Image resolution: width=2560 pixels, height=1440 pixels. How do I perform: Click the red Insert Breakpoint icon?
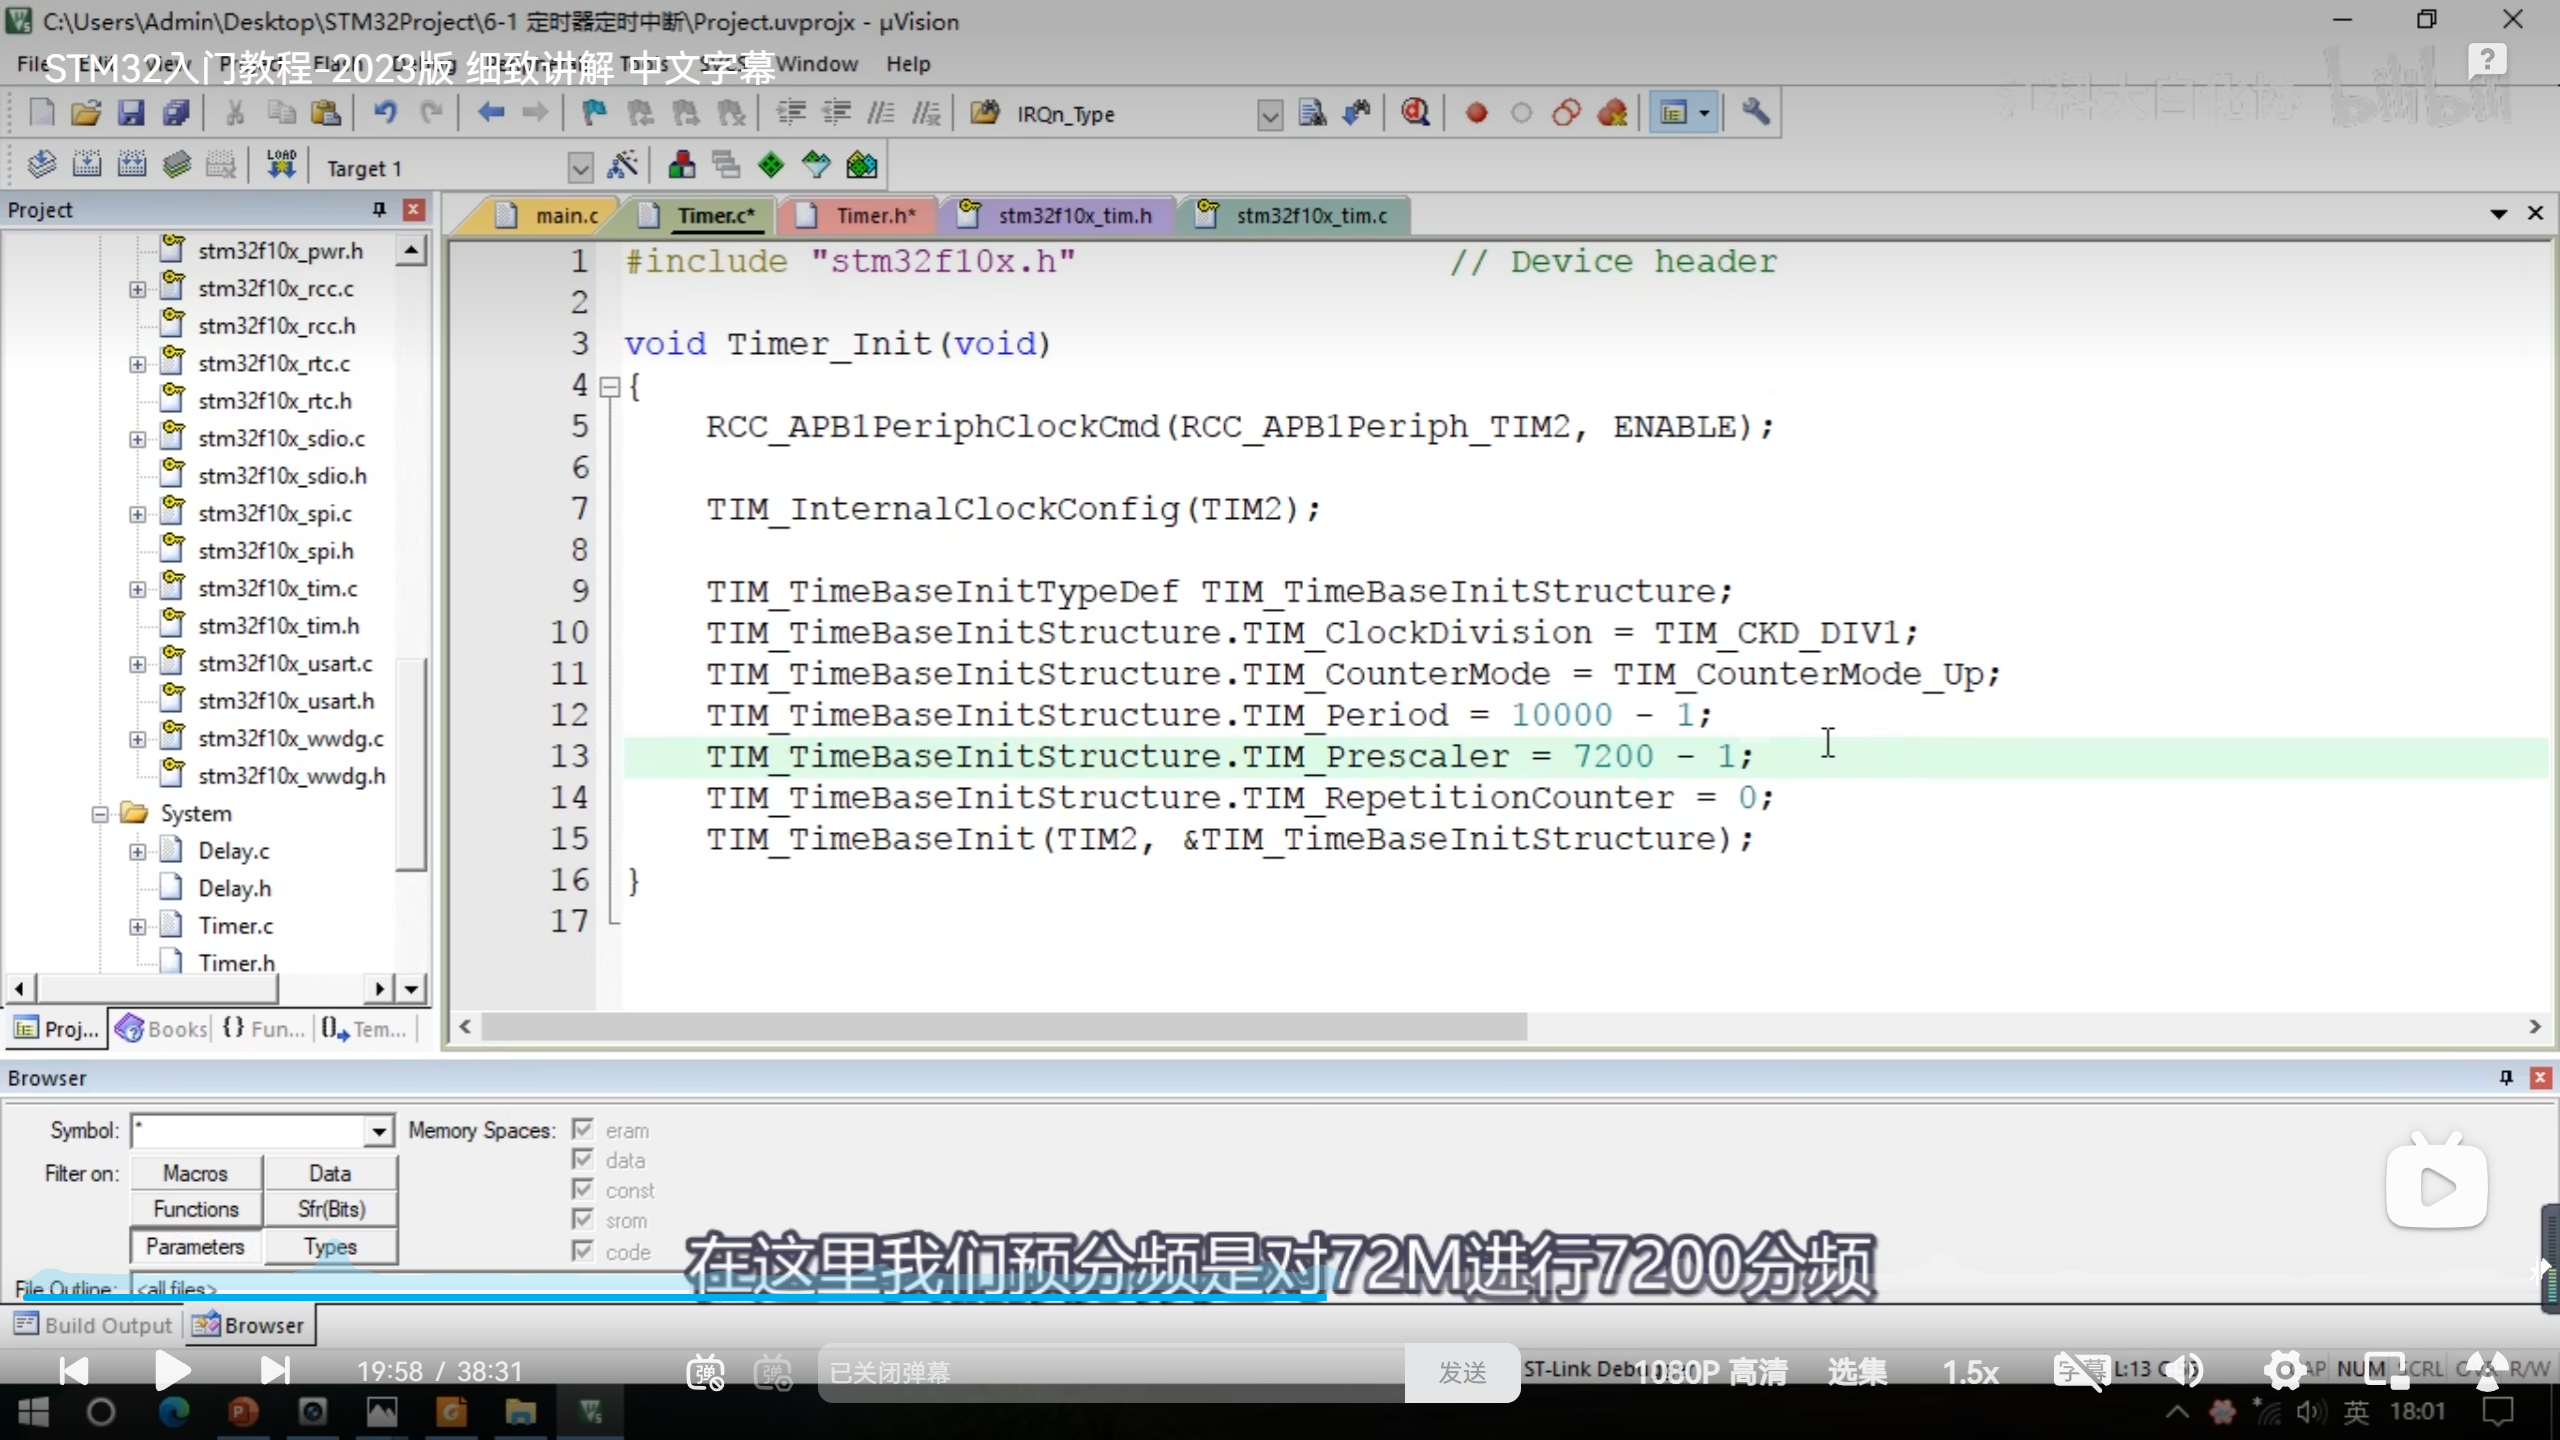pyautogui.click(x=1476, y=113)
